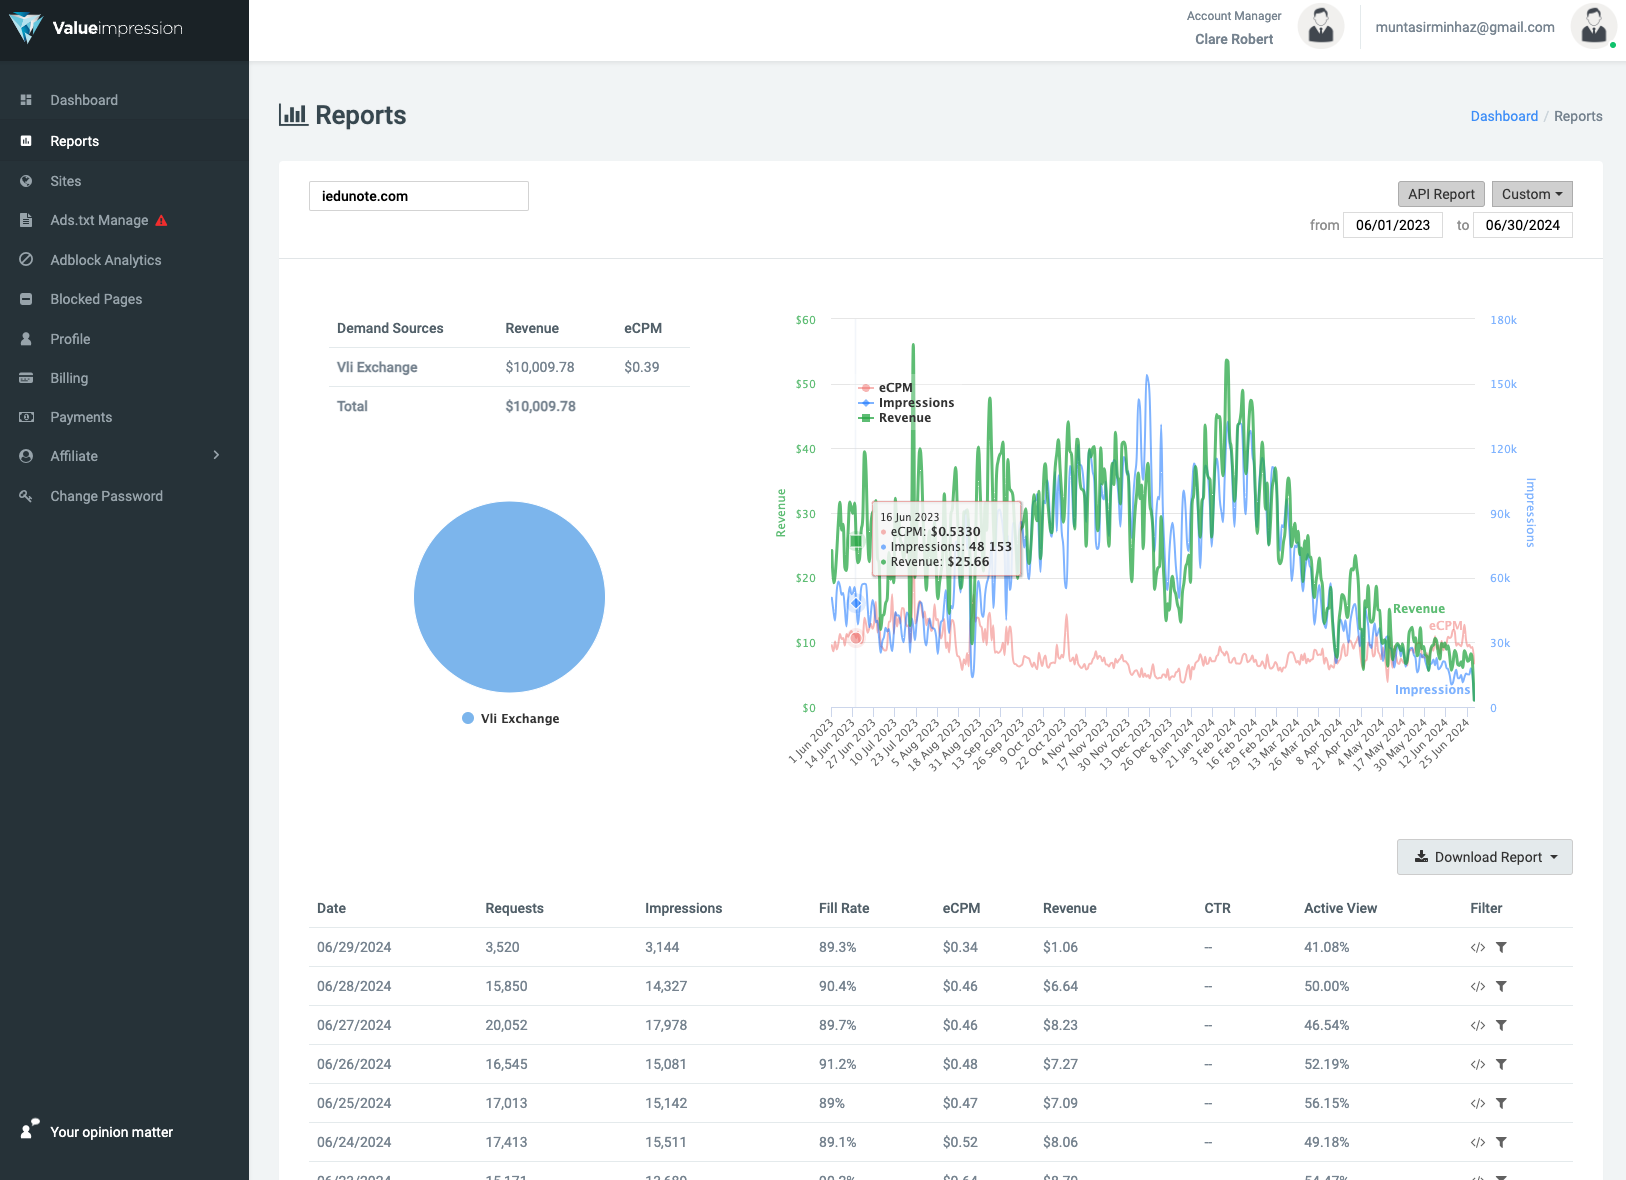Screen dimensions: 1626x1180
Task: Click the filter funnel icon for 06/26/2024
Action: point(1501,1065)
